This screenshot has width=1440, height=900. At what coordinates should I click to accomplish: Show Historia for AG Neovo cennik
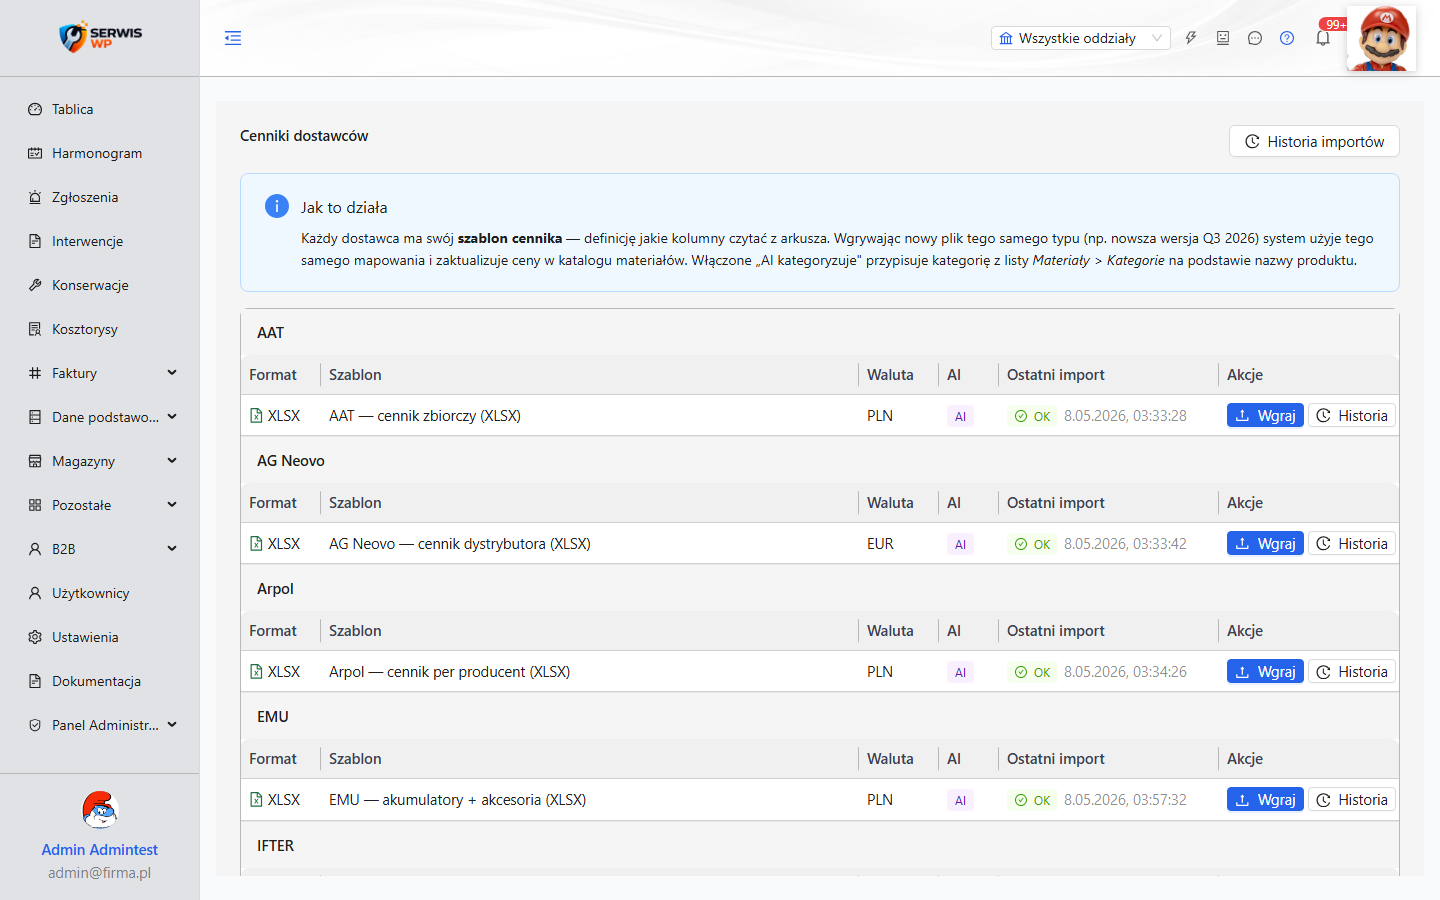click(1352, 544)
